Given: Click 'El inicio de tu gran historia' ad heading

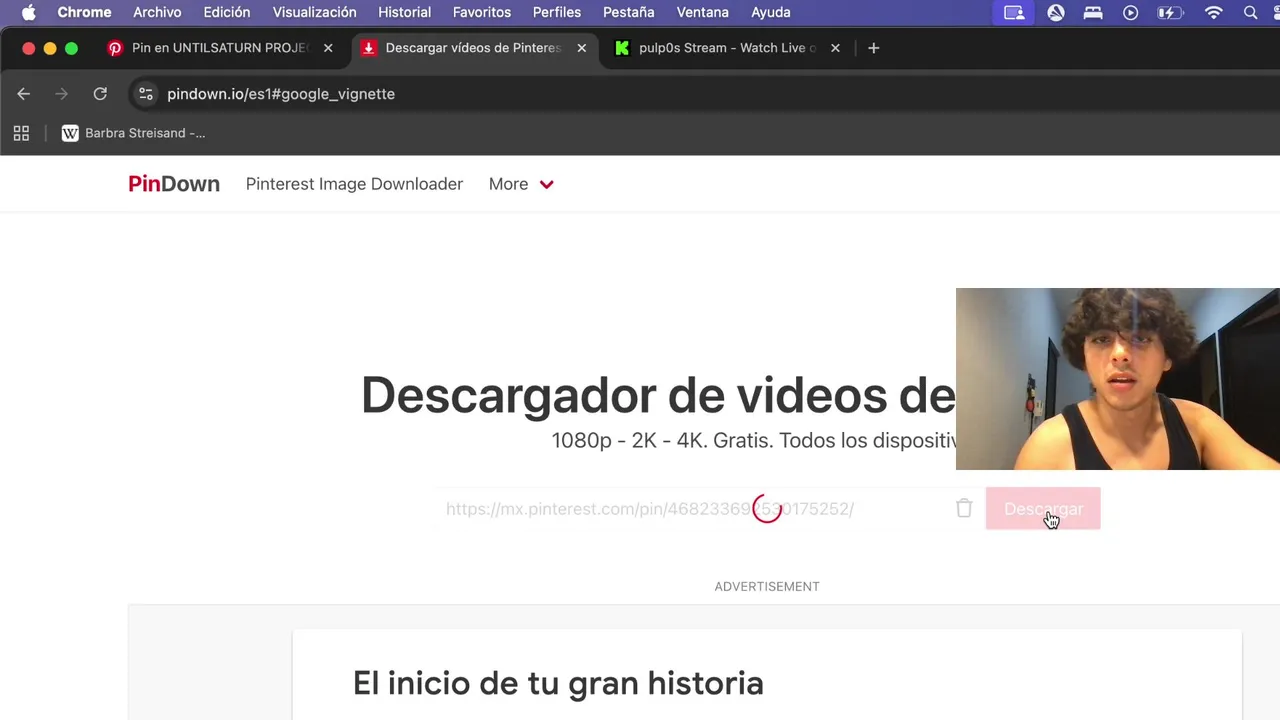Looking at the screenshot, I should (x=558, y=683).
